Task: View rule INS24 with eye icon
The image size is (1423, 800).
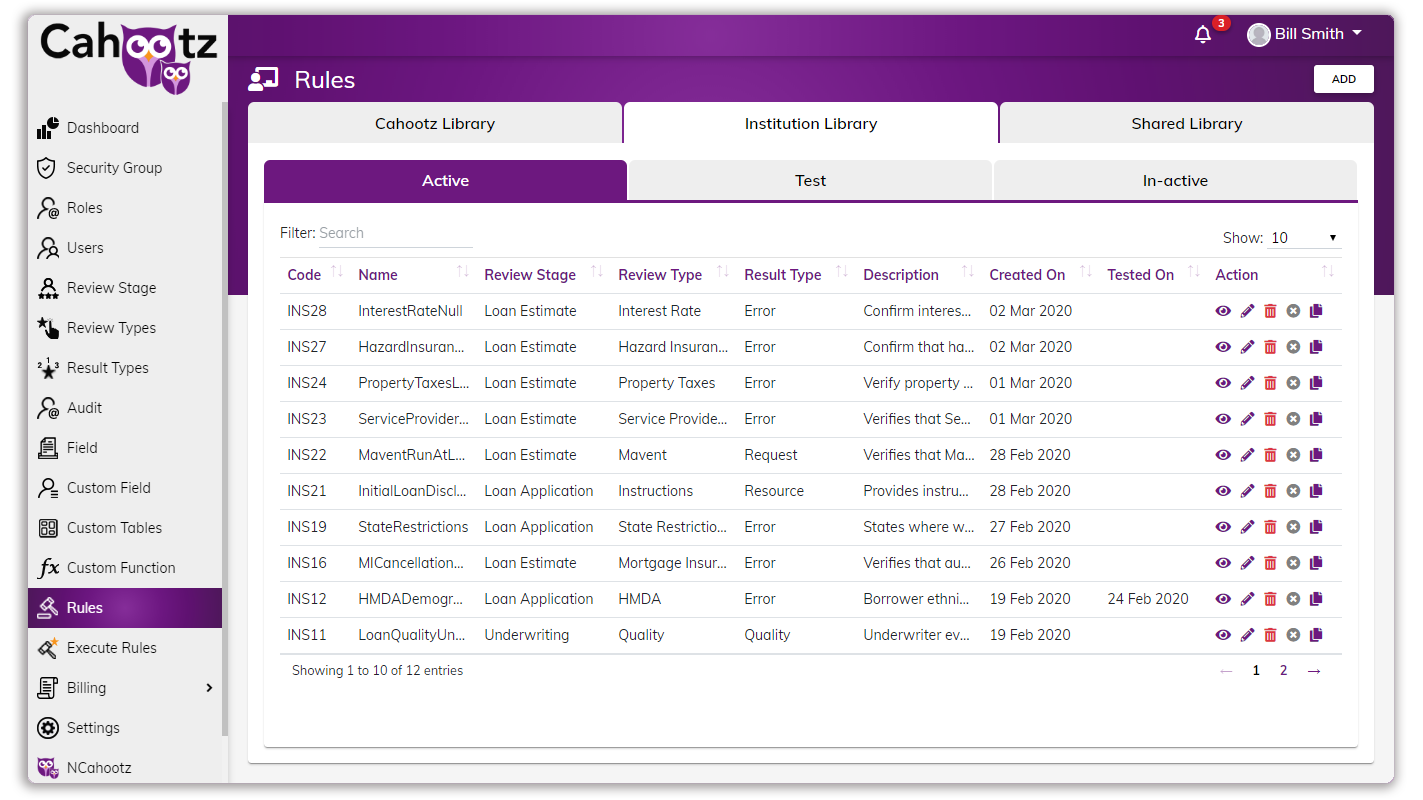Action: click(x=1223, y=383)
